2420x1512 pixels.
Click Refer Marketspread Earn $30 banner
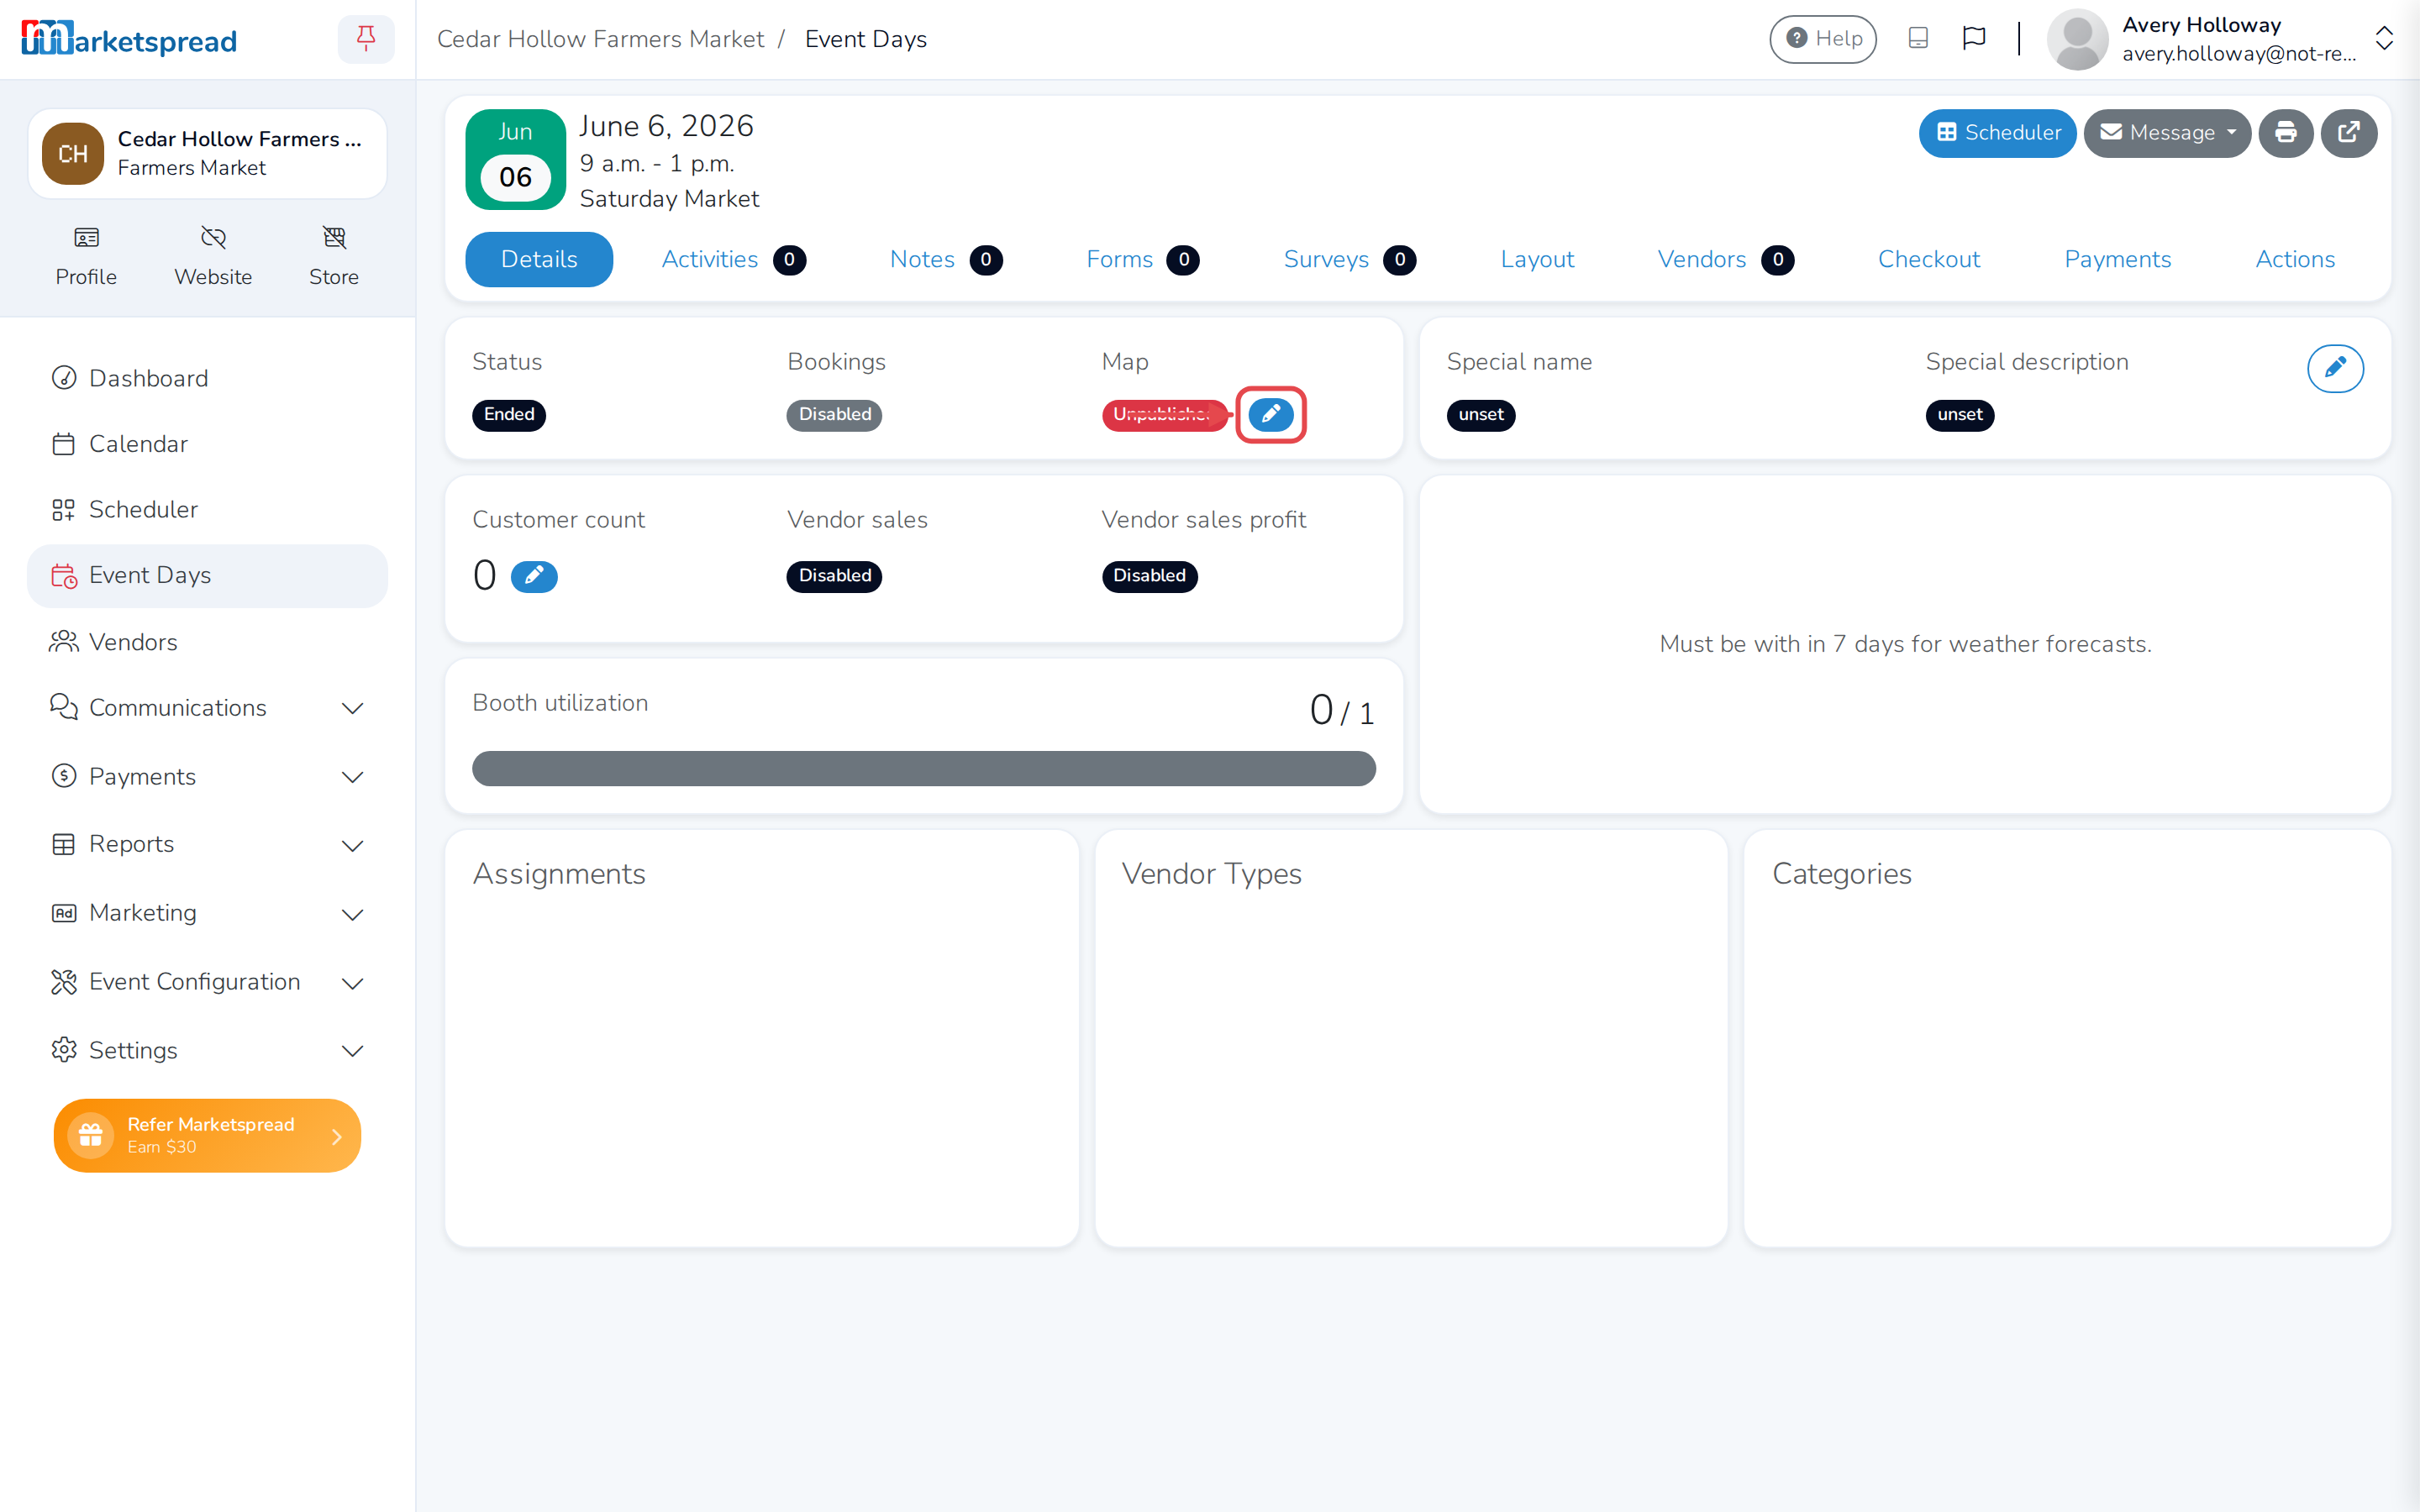(207, 1136)
